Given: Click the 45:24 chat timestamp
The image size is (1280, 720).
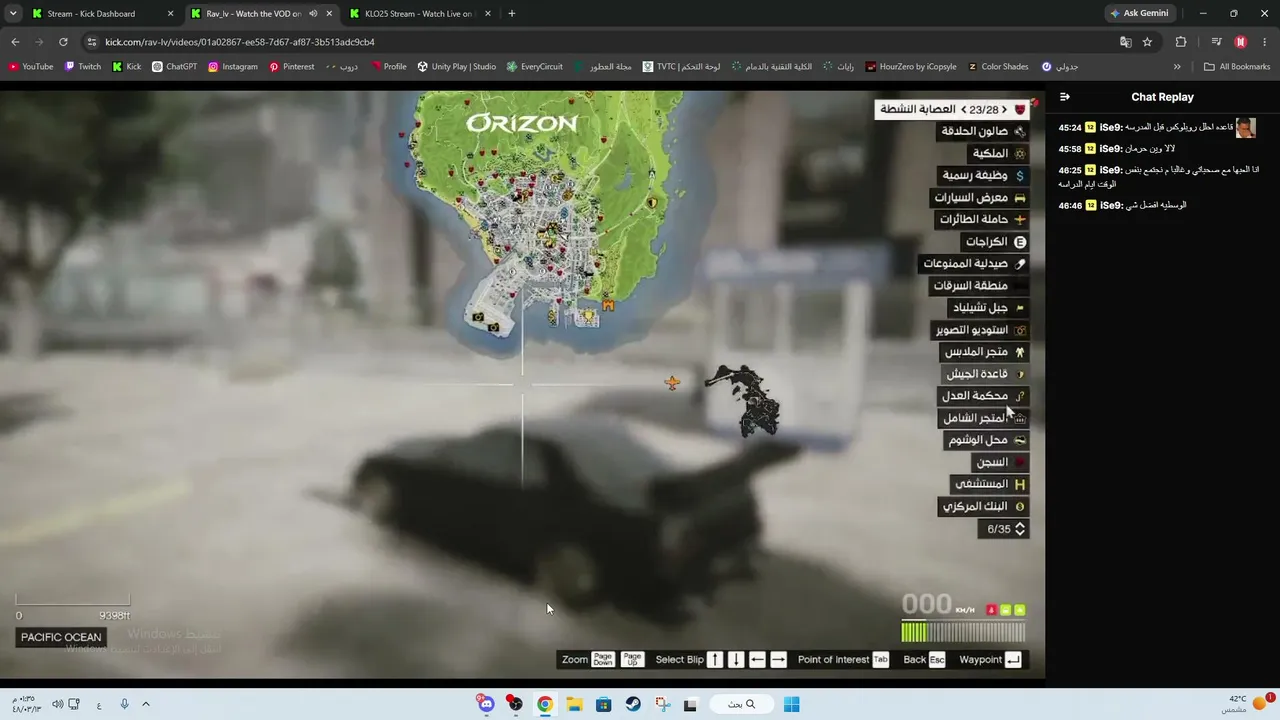Looking at the screenshot, I should point(1070,128).
